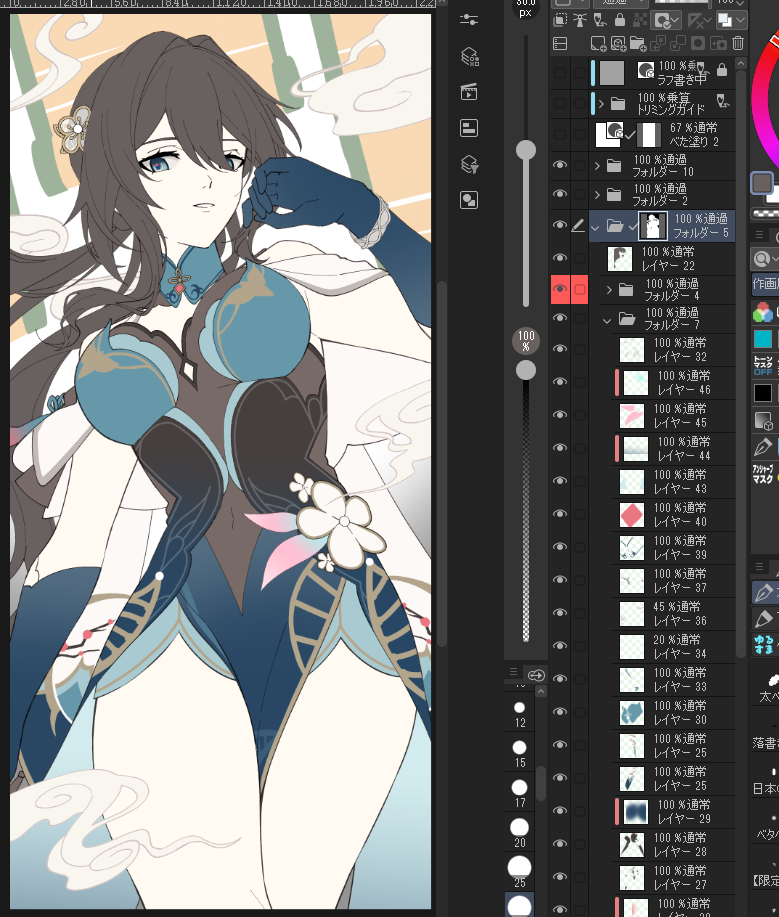Show the べた塗り 2 layer via visibility box

[560, 135]
